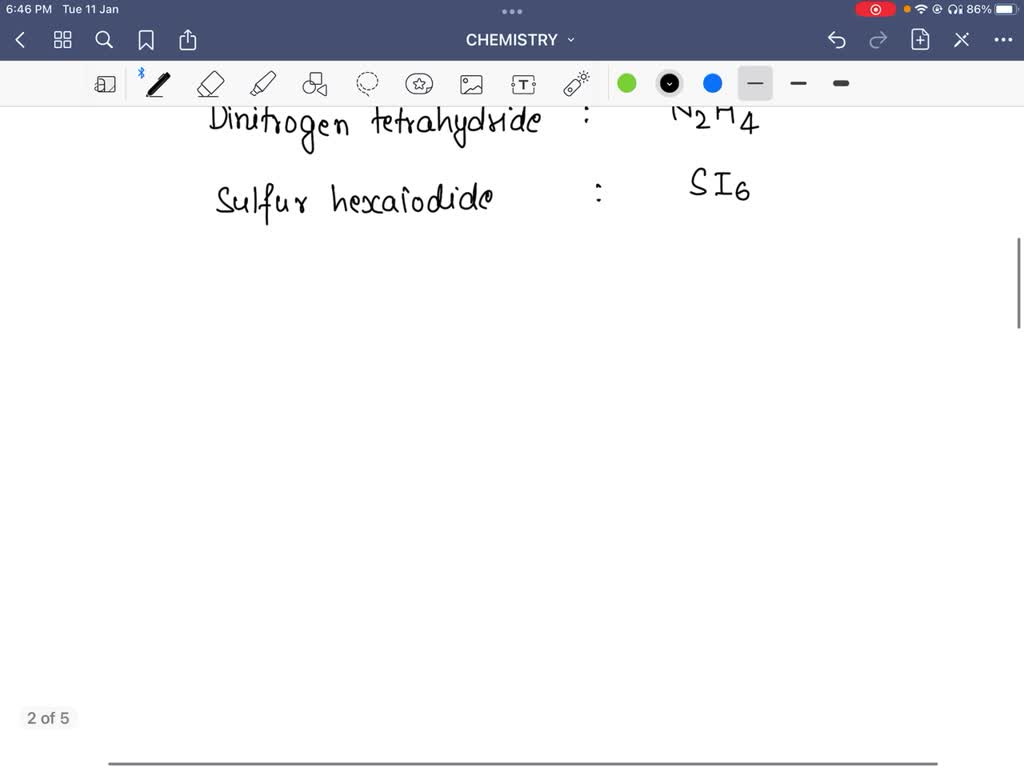Open search in the notebook

(x=104, y=40)
